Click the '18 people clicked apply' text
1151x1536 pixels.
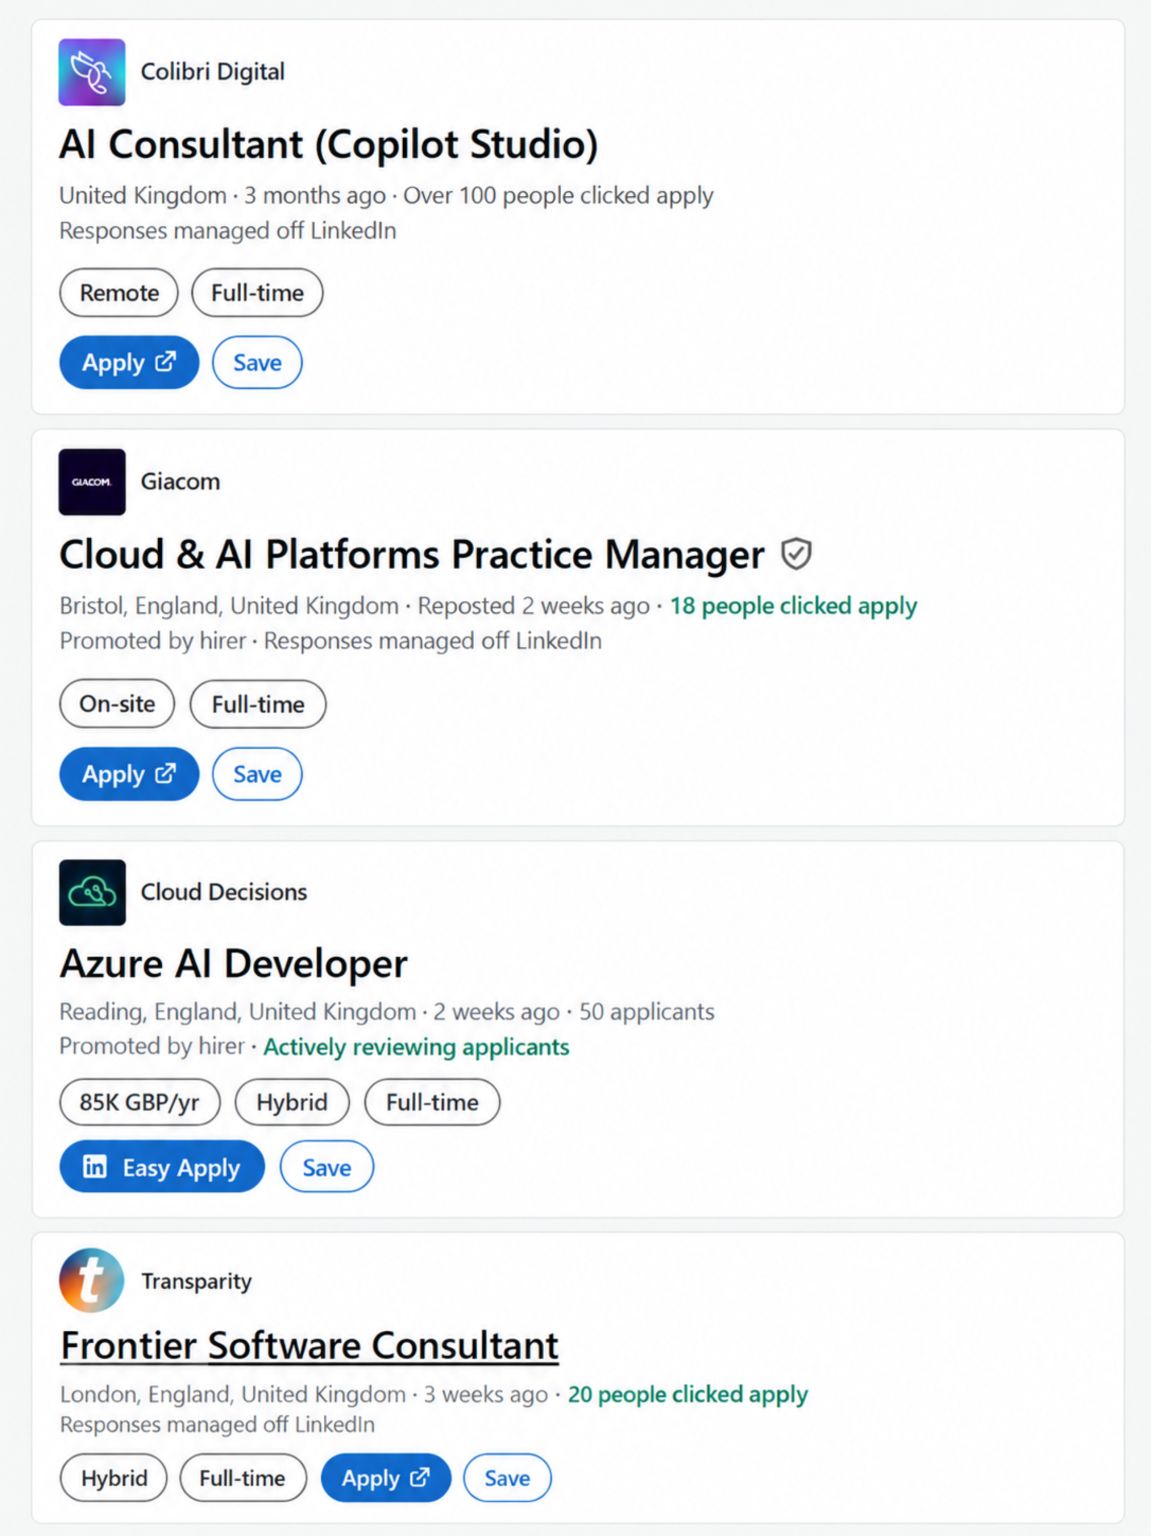point(793,606)
